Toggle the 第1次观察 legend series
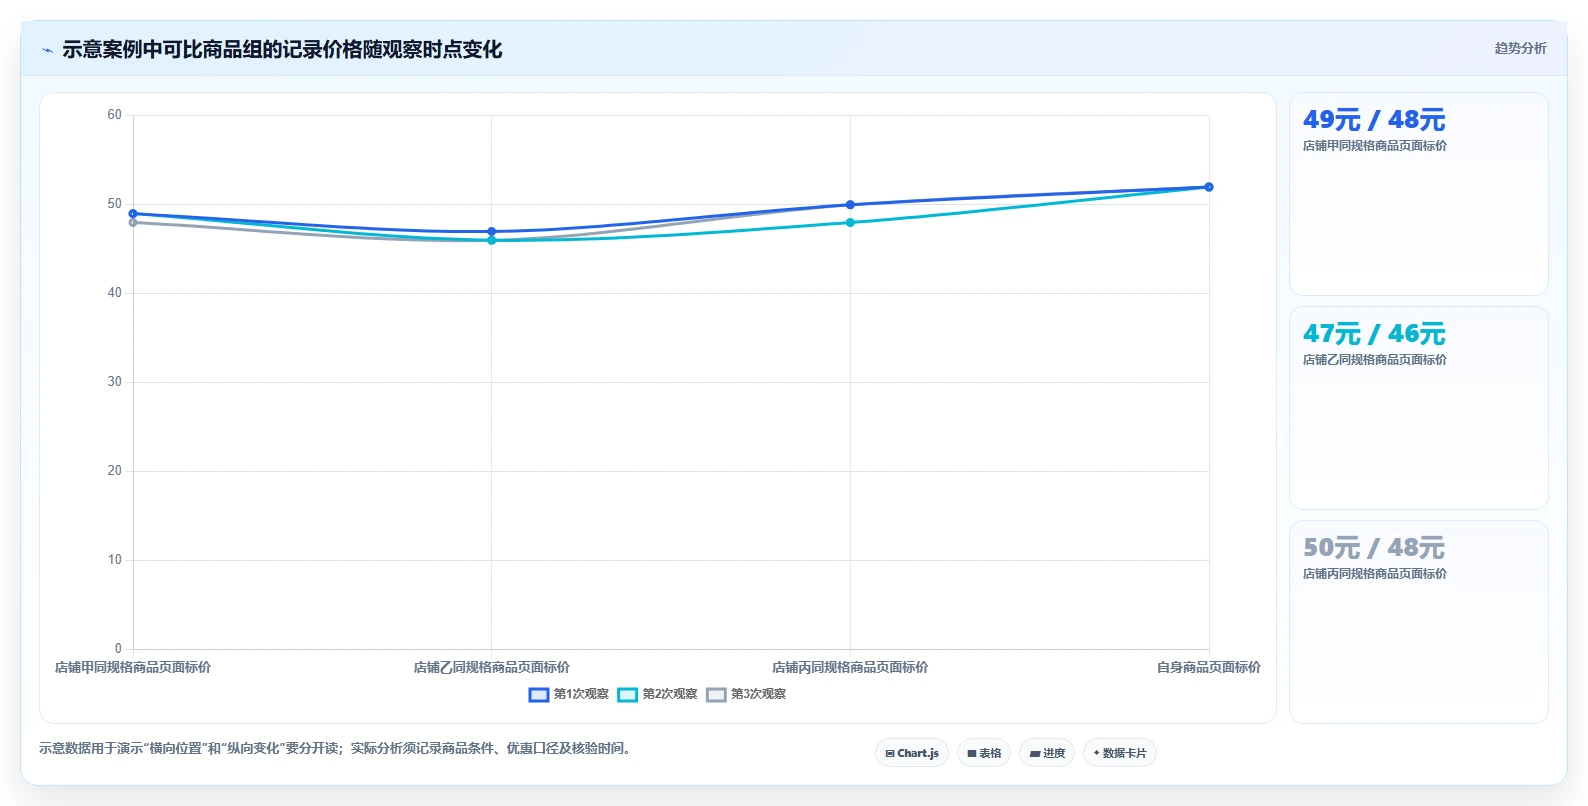Image resolution: width=1588 pixels, height=806 pixels. pyautogui.click(x=568, y=694)
